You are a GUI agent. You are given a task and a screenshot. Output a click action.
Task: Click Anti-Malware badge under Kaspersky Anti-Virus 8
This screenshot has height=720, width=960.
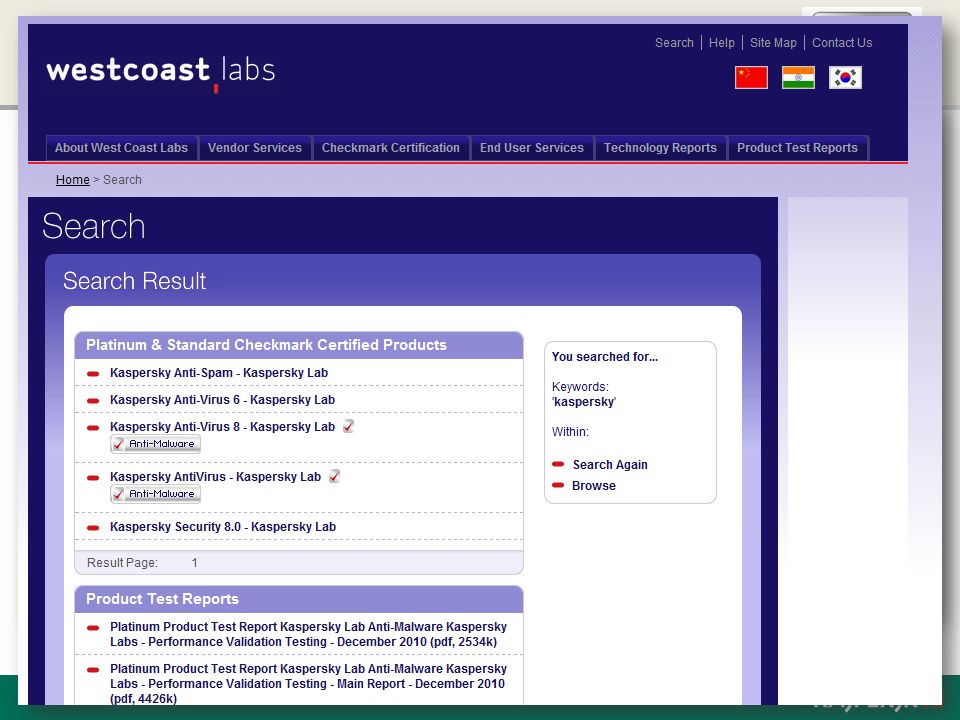(156, 444)
